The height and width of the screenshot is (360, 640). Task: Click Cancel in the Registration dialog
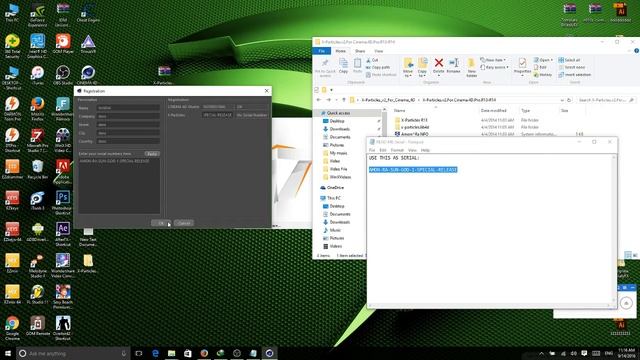click(184, 223)
